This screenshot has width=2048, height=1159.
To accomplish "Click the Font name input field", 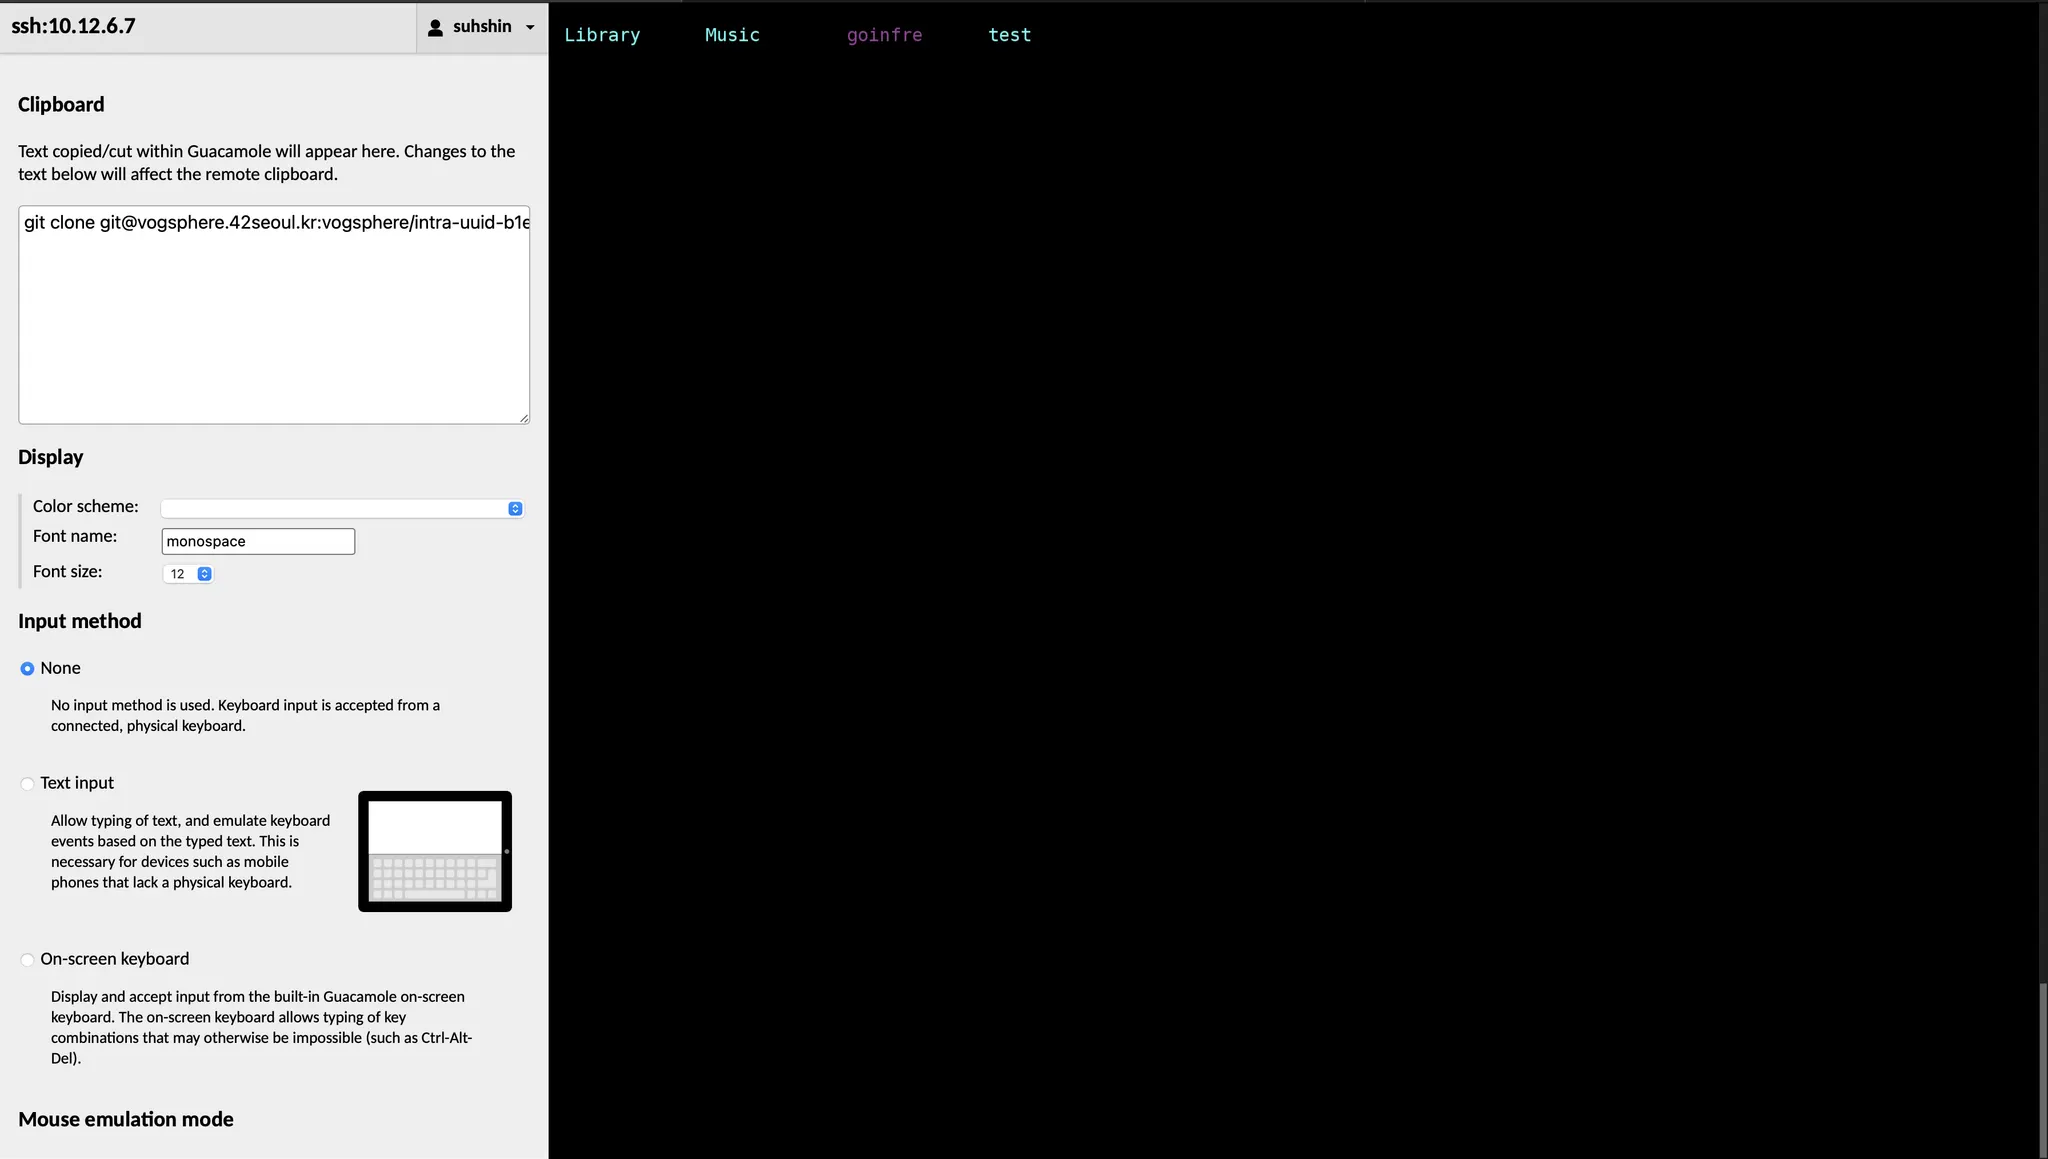I will [x=258, y=541].
